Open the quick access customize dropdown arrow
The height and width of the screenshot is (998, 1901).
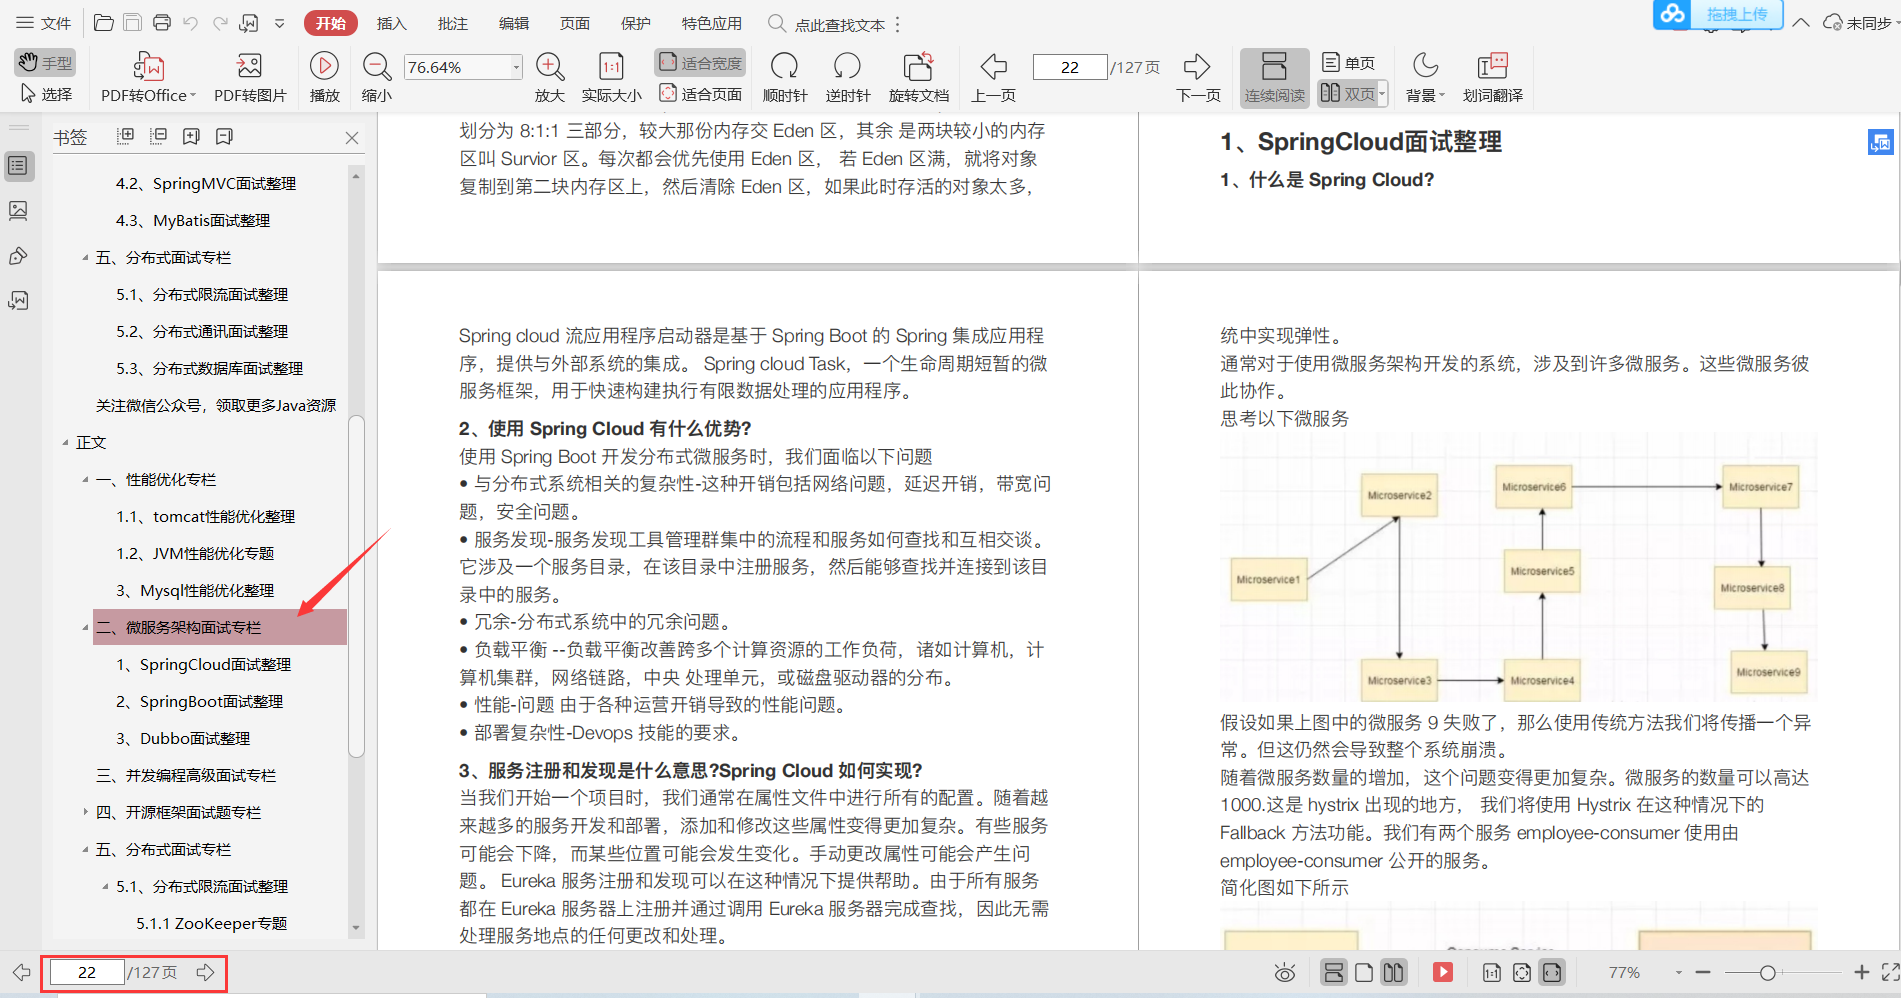pos(280,23)
